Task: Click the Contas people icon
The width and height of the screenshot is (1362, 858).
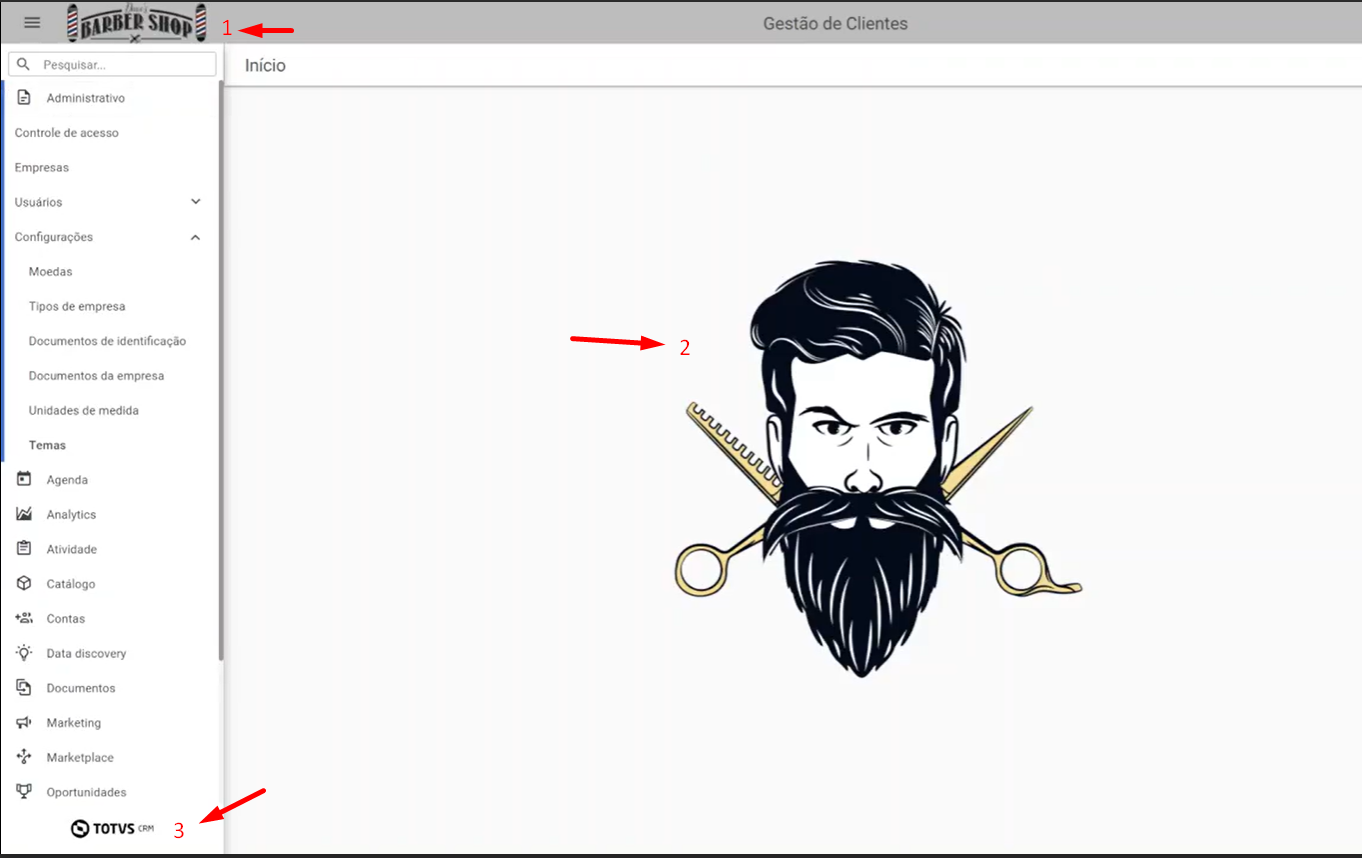Action: (x=24, y=618)
